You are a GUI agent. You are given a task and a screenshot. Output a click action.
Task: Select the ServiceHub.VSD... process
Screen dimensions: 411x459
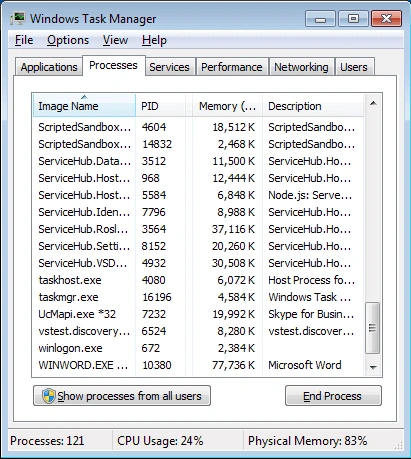point(197,263)
